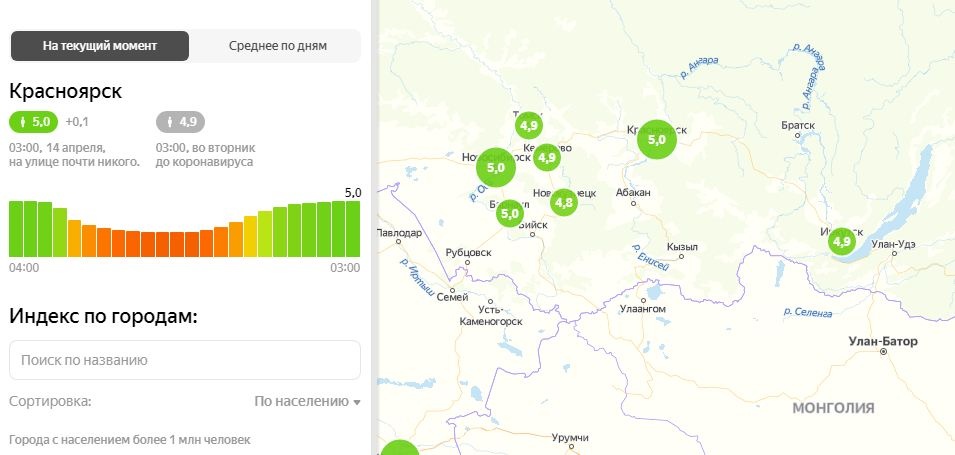The height and width of the screenshot is (455, 955).
Task: Click the first chart bar at 04:00
Action: 16,228
